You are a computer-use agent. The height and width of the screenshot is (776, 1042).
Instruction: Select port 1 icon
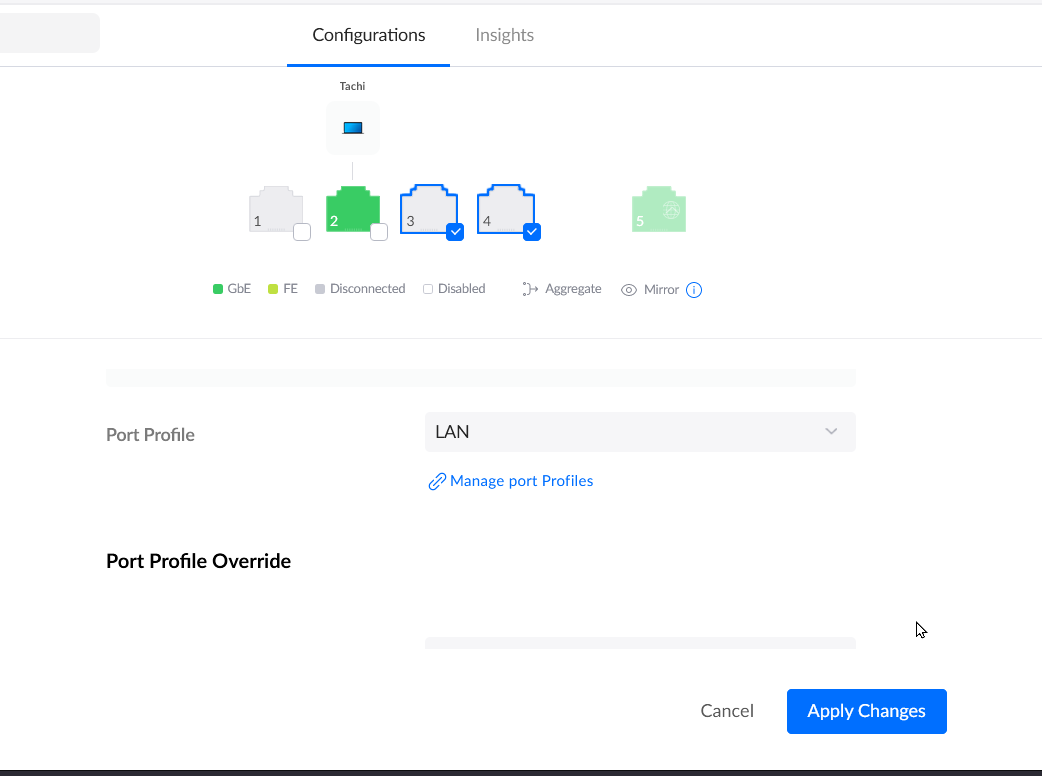pos(276,209)
